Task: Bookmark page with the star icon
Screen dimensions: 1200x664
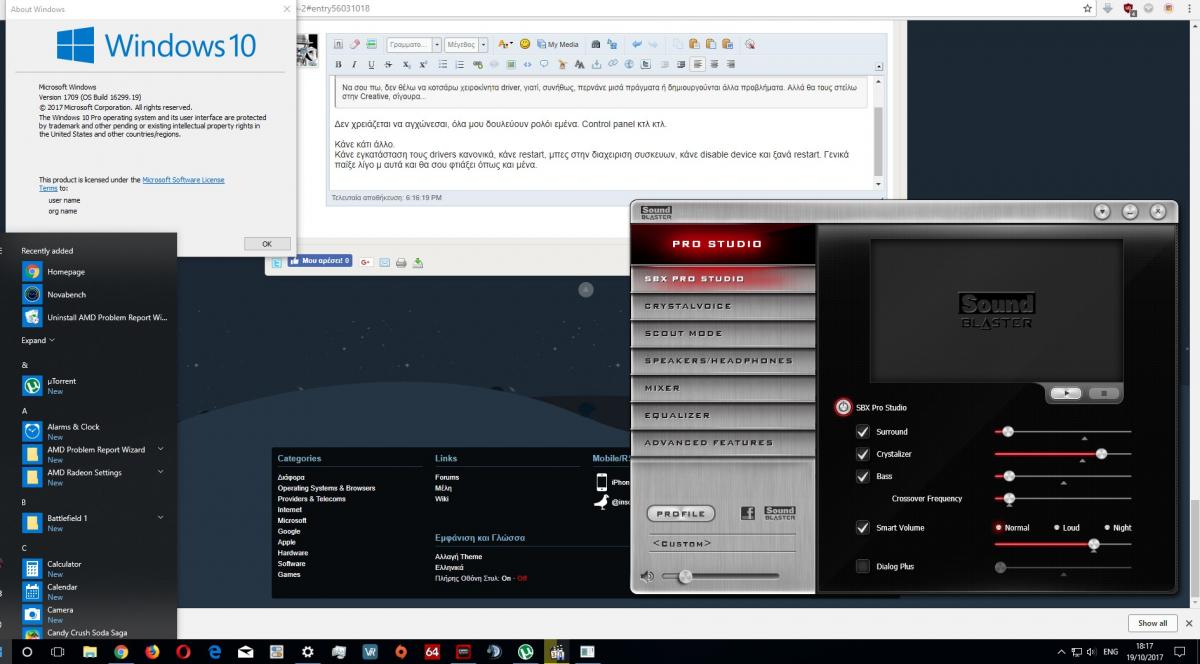Action: (x=1088, y=8)
